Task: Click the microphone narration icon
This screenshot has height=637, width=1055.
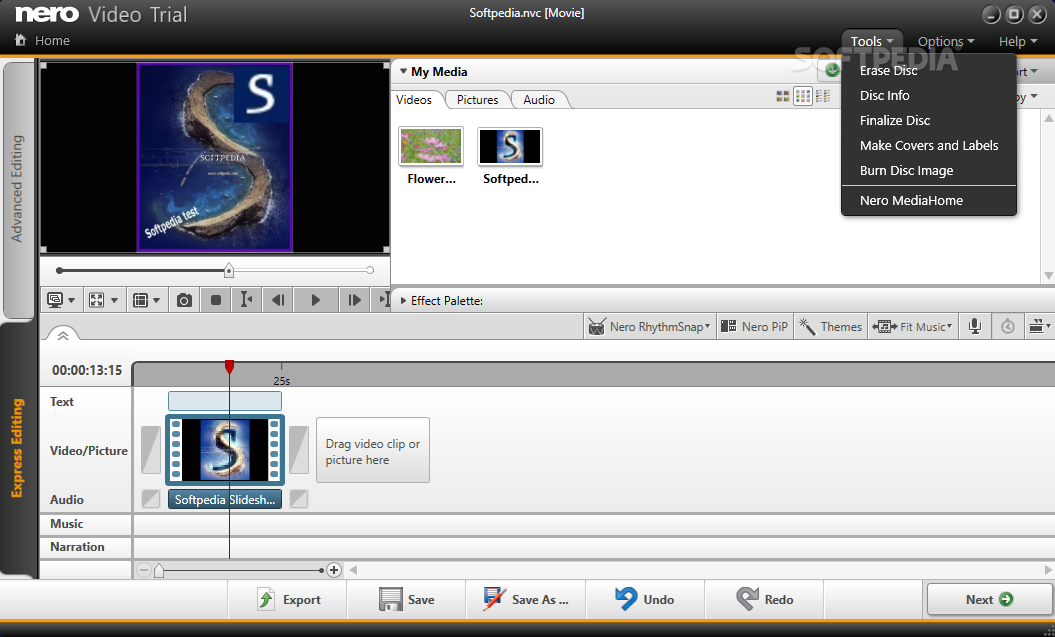Action: 974,327
